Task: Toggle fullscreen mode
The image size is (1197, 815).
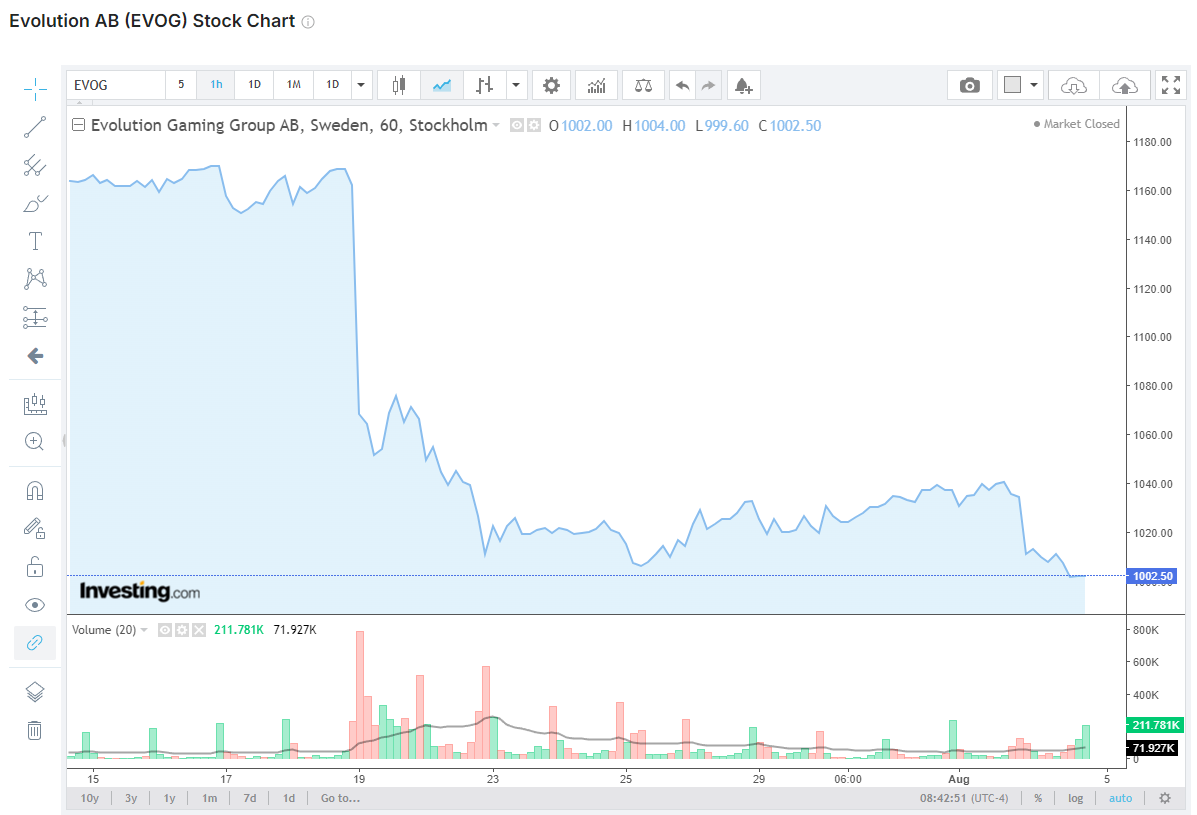Action: tap(1171, 85)
